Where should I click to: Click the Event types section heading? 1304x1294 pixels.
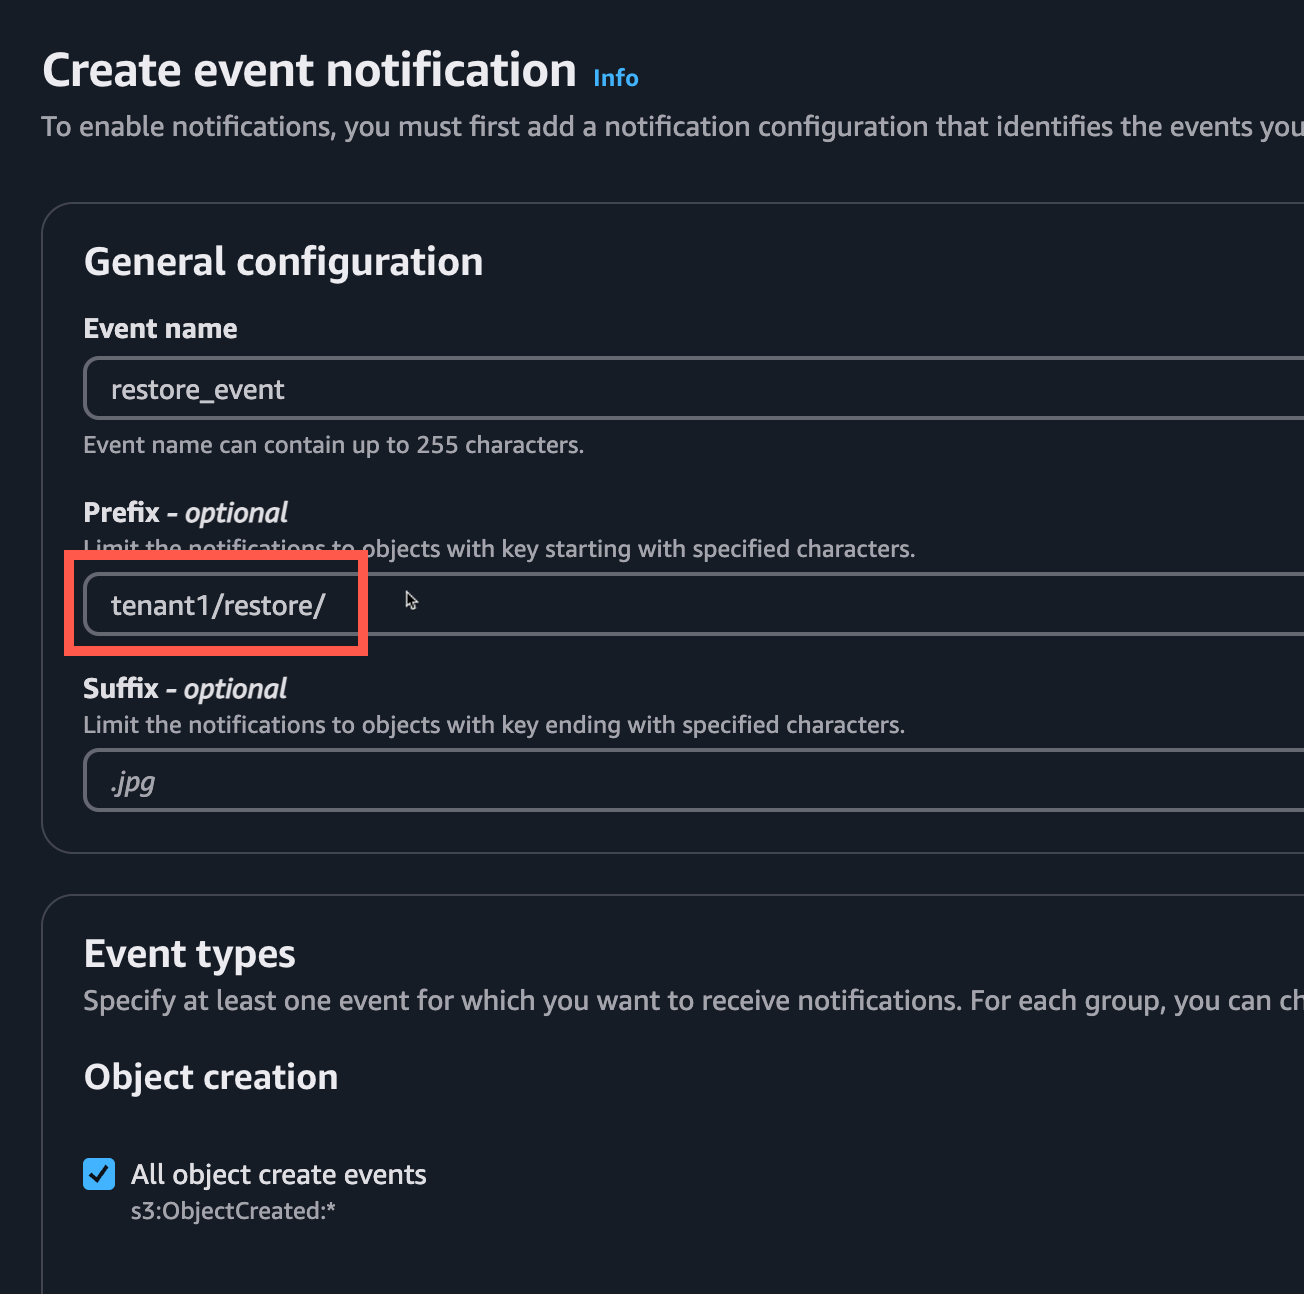click(189, 954)
